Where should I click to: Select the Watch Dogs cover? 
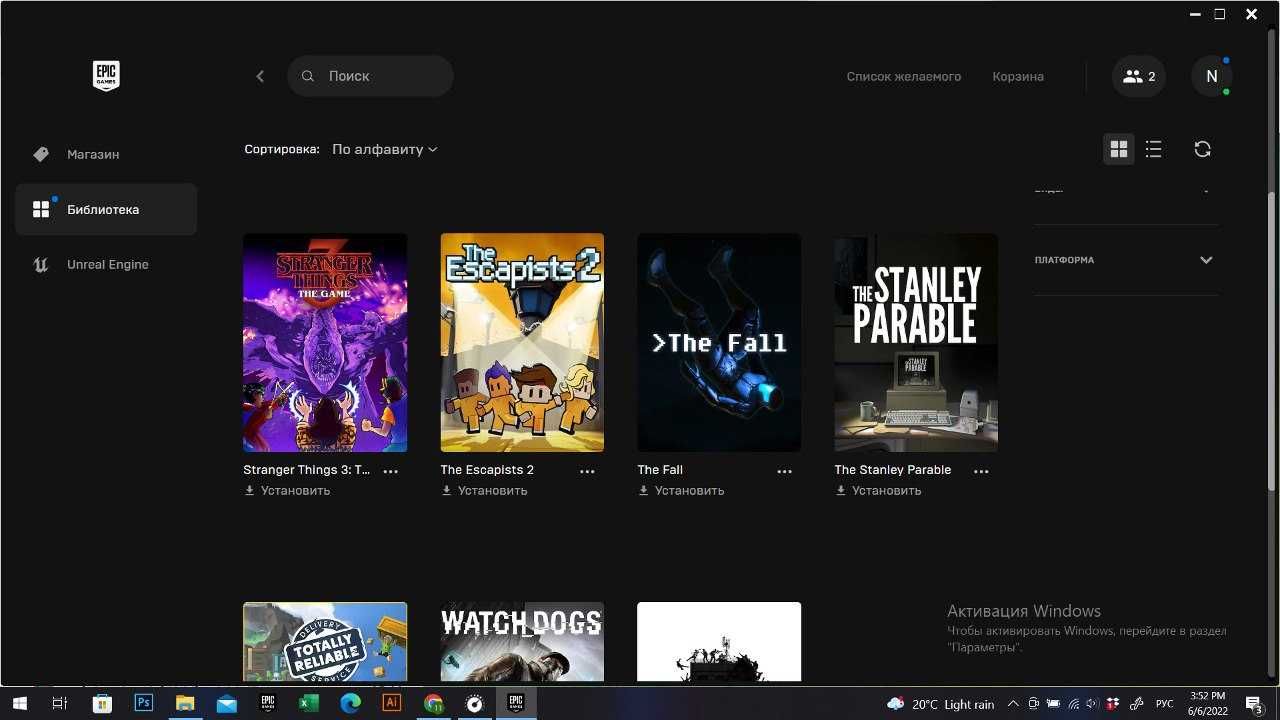pos(522,642)
